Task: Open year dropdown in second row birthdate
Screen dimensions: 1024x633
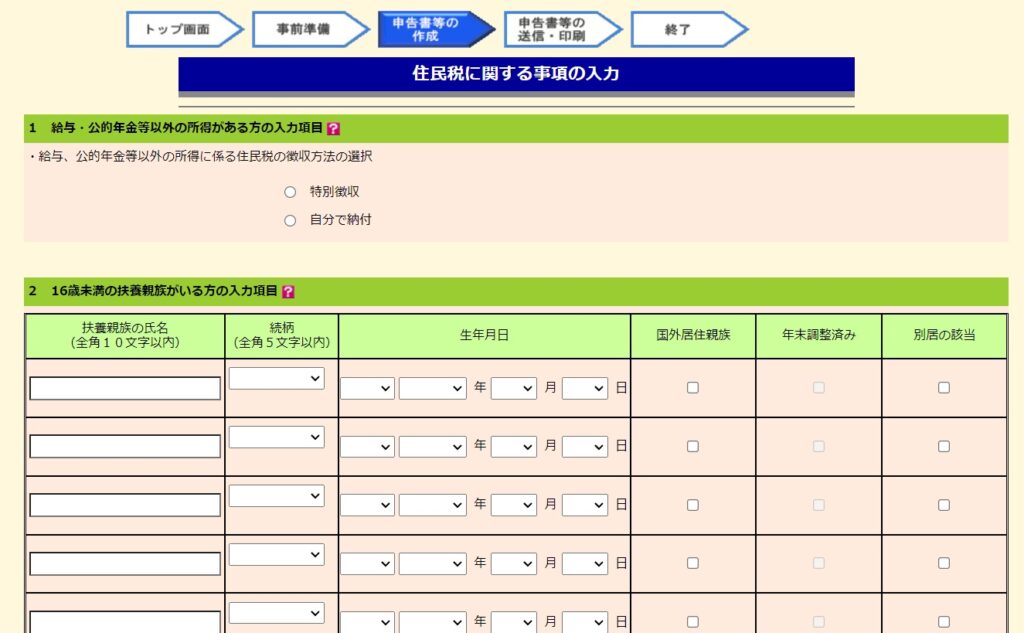Action: [x=433, y=447]
